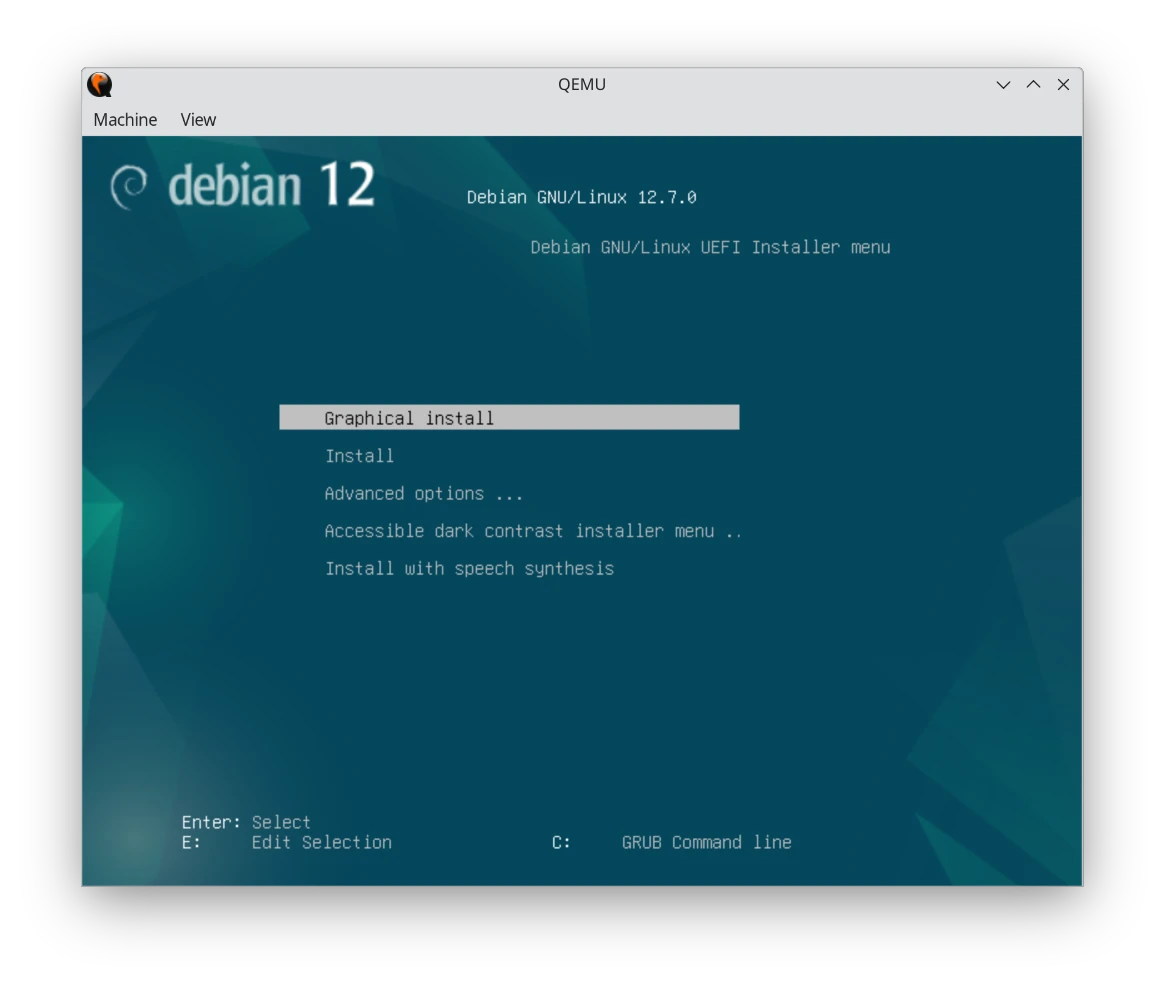Screen dimensions: 1166x984
Task: Choose the plain Install boot entry
Action: click(x=359, y=456)
